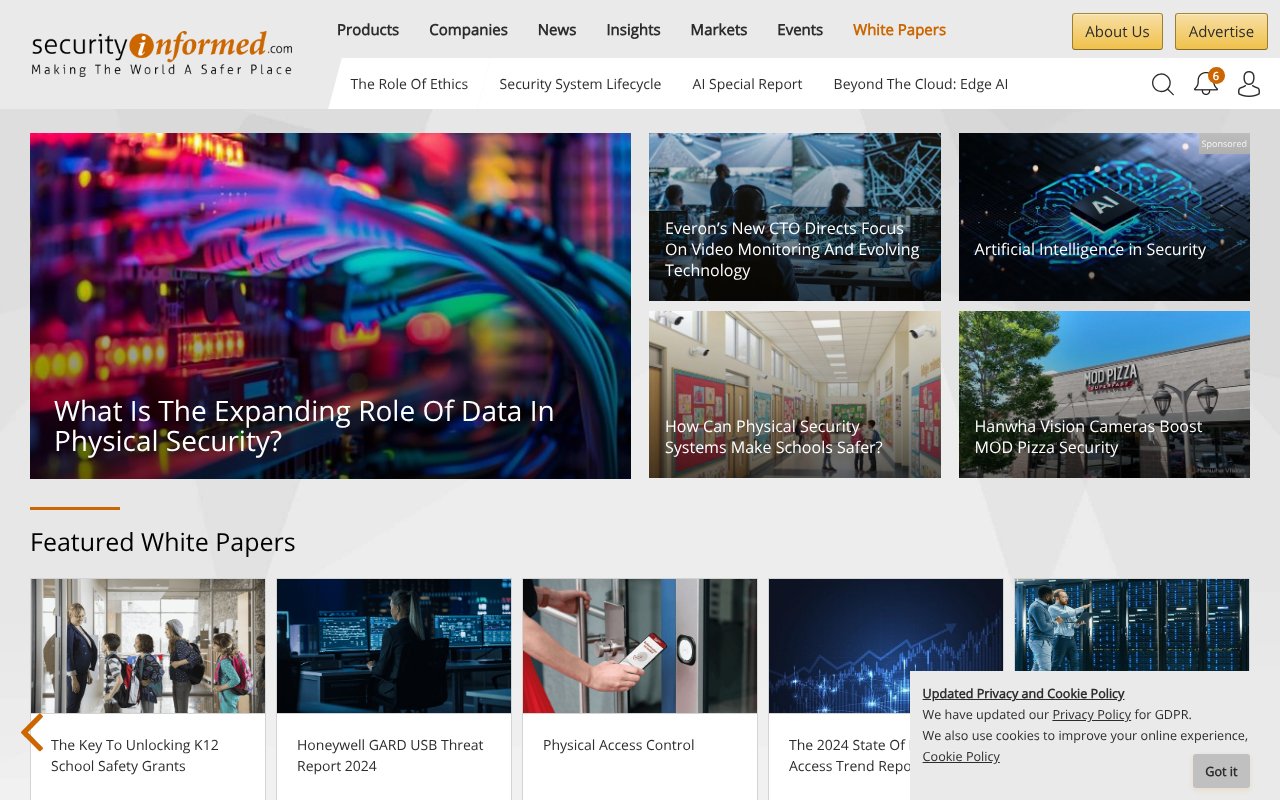Click the About Us button
Viewport: 1280px width, 800px height.
1117,31
